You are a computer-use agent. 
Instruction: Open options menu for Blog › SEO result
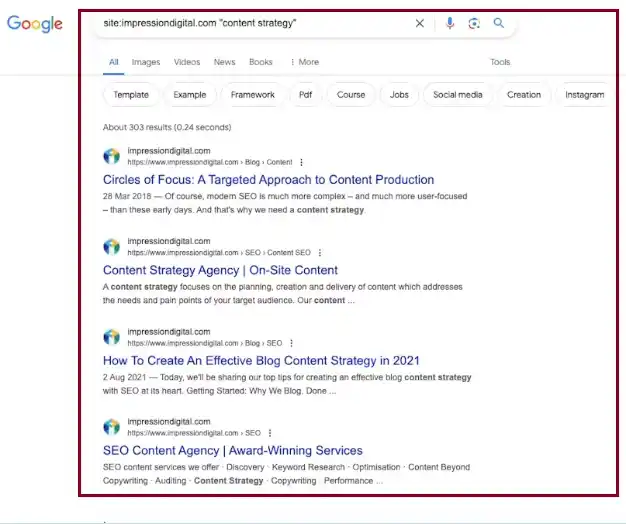coord(291,343)
